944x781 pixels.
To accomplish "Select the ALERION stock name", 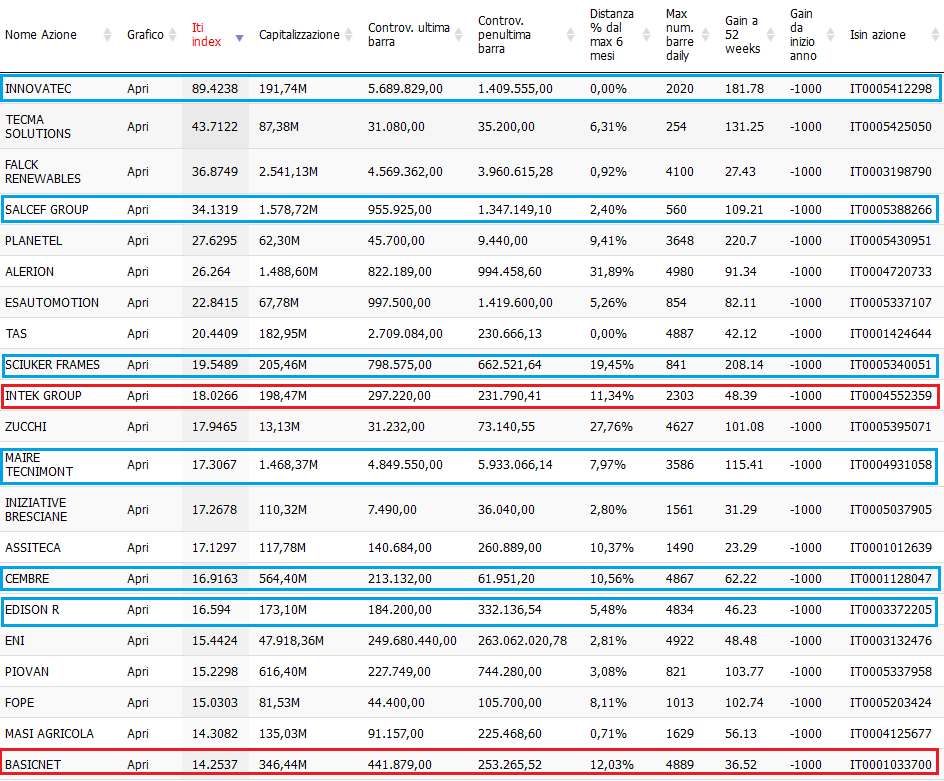I will [x=30, y=272].
